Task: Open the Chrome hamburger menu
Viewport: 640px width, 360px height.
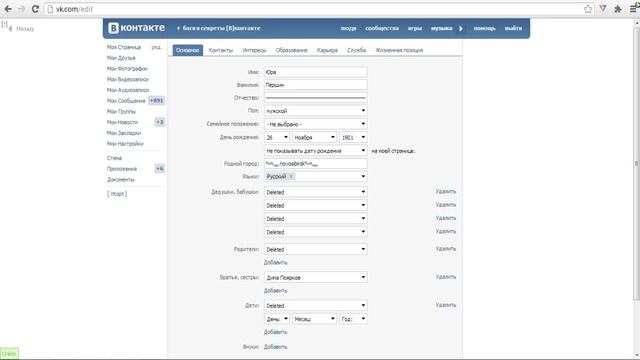Action: (633, 9)
